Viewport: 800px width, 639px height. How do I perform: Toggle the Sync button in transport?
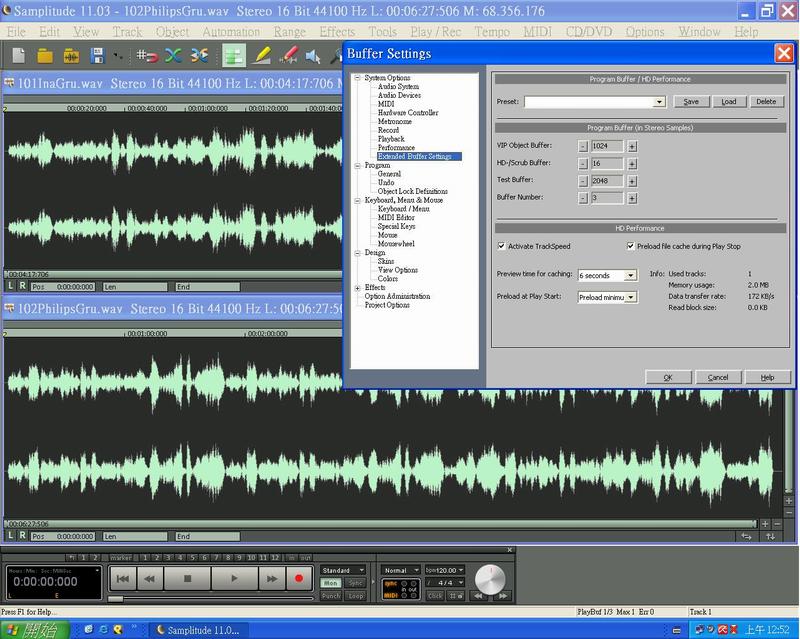(x=355, y=583)
